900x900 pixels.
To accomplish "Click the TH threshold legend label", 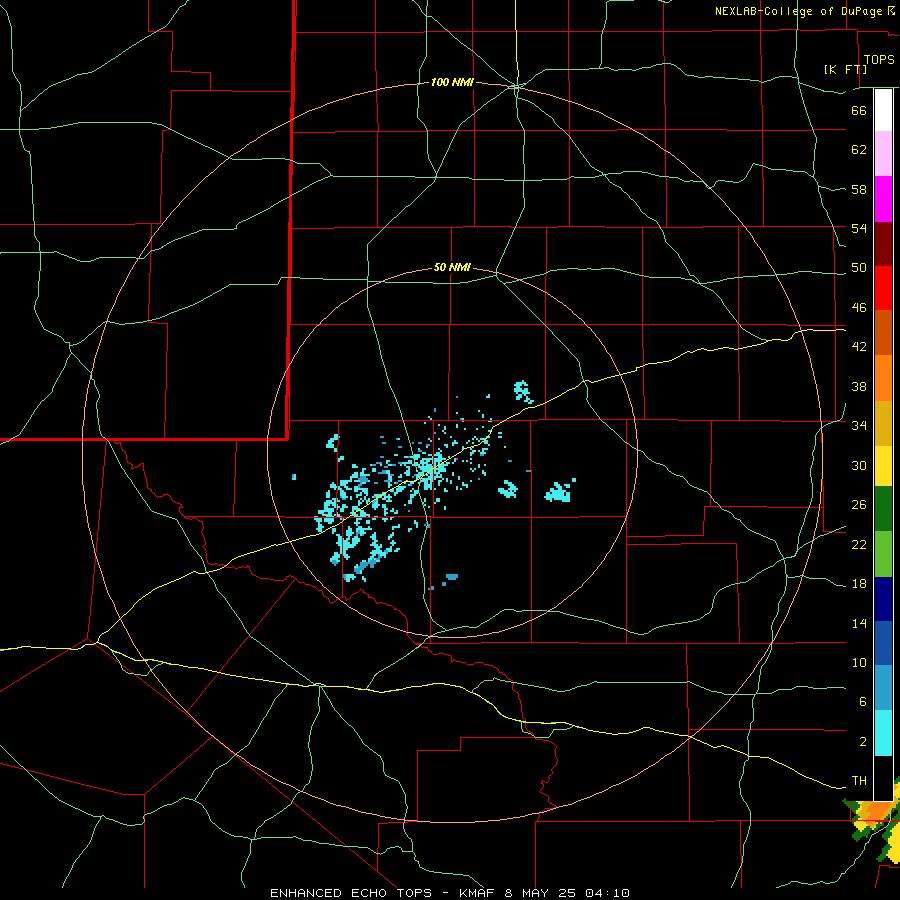I will click(x=859, y=781).
